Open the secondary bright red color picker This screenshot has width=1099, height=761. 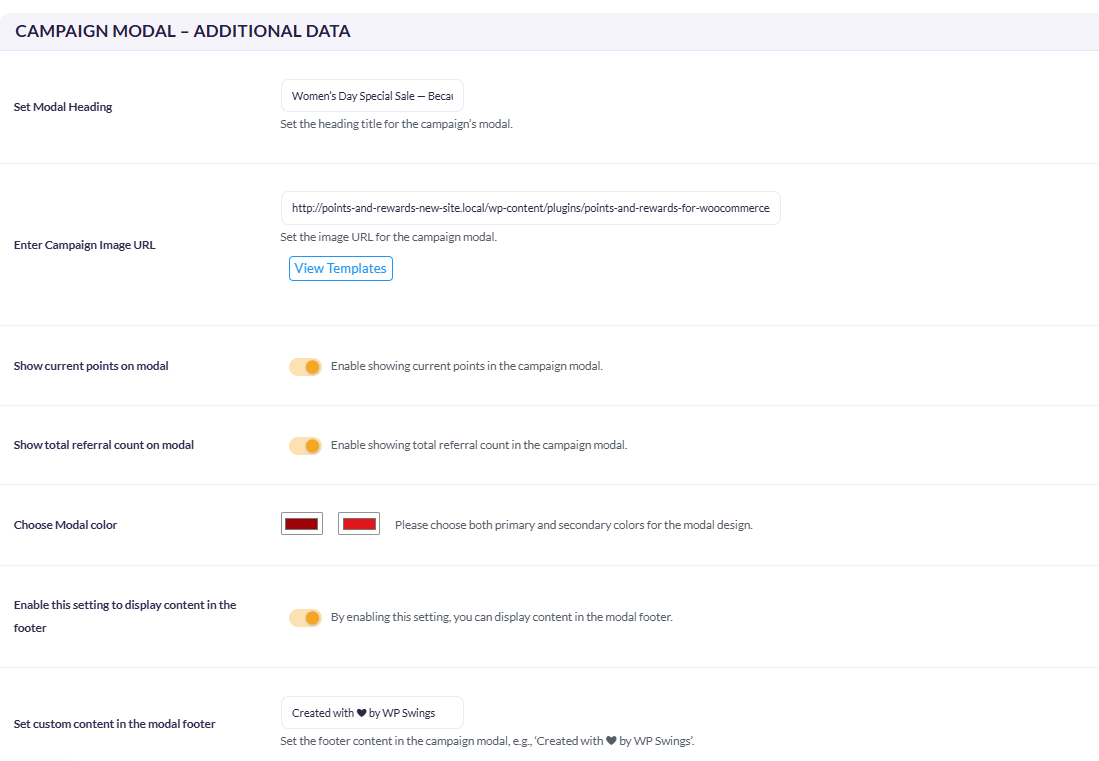click(x=359, y=523)
